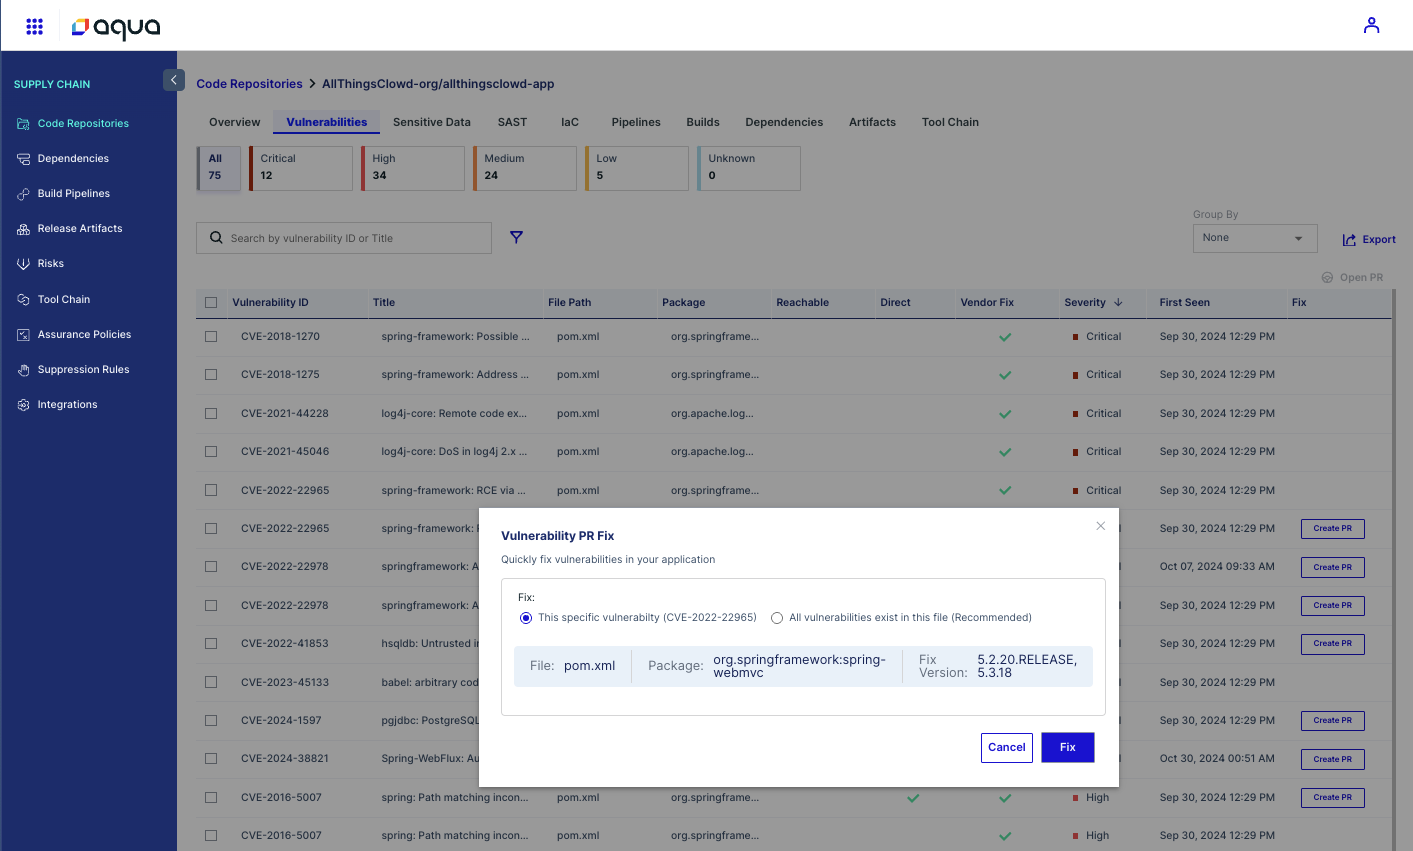Focus the vulnerability ID or Title search field
Image resolution: width=1413 pixels, height=851 pixels.
pos(344,238)
